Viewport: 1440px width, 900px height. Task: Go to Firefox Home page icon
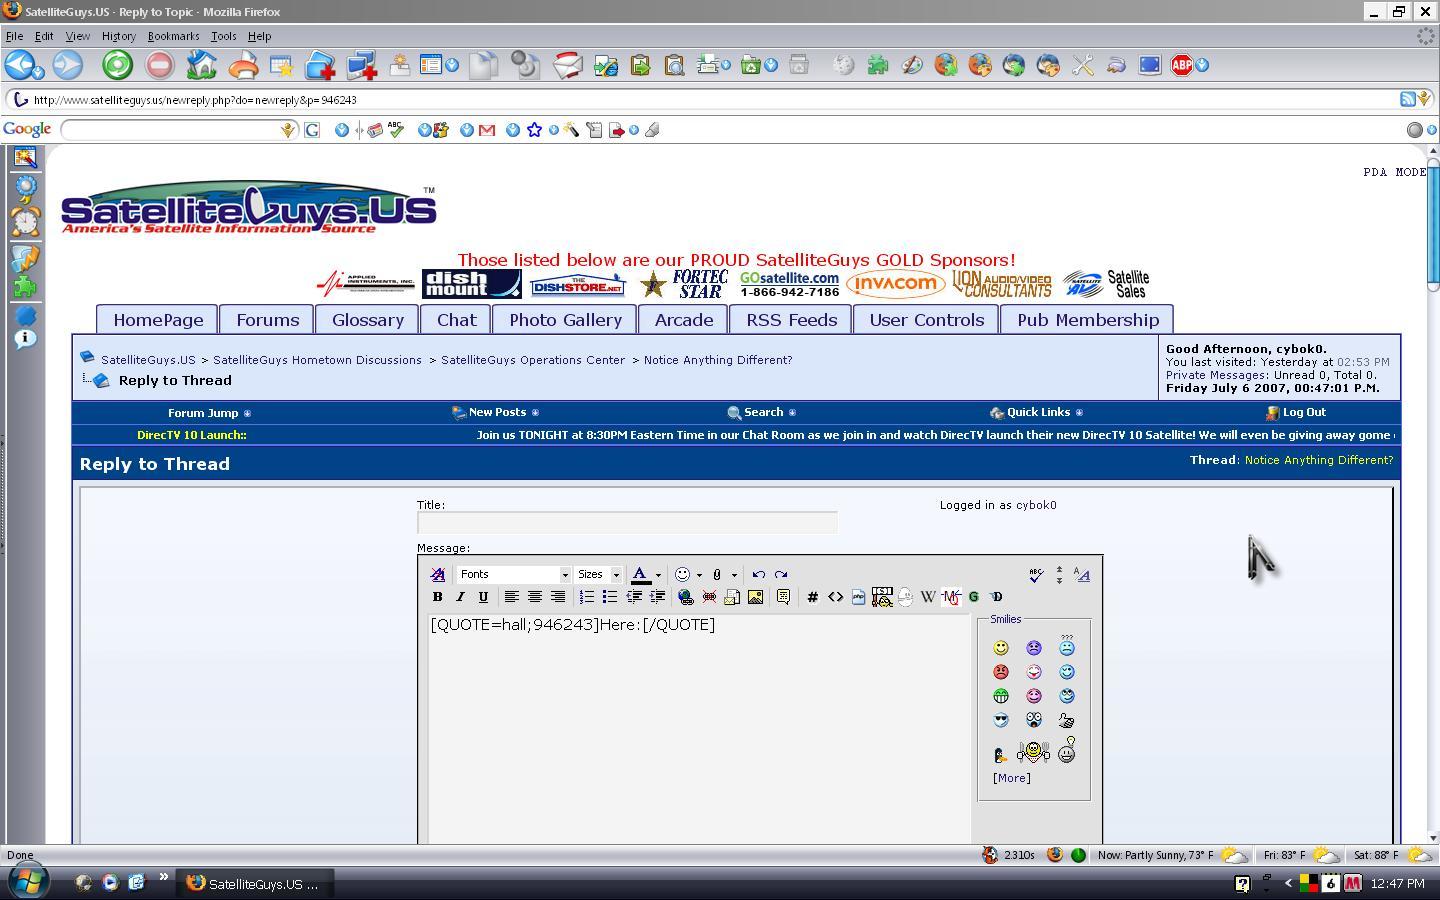click(x=202, y=66)
